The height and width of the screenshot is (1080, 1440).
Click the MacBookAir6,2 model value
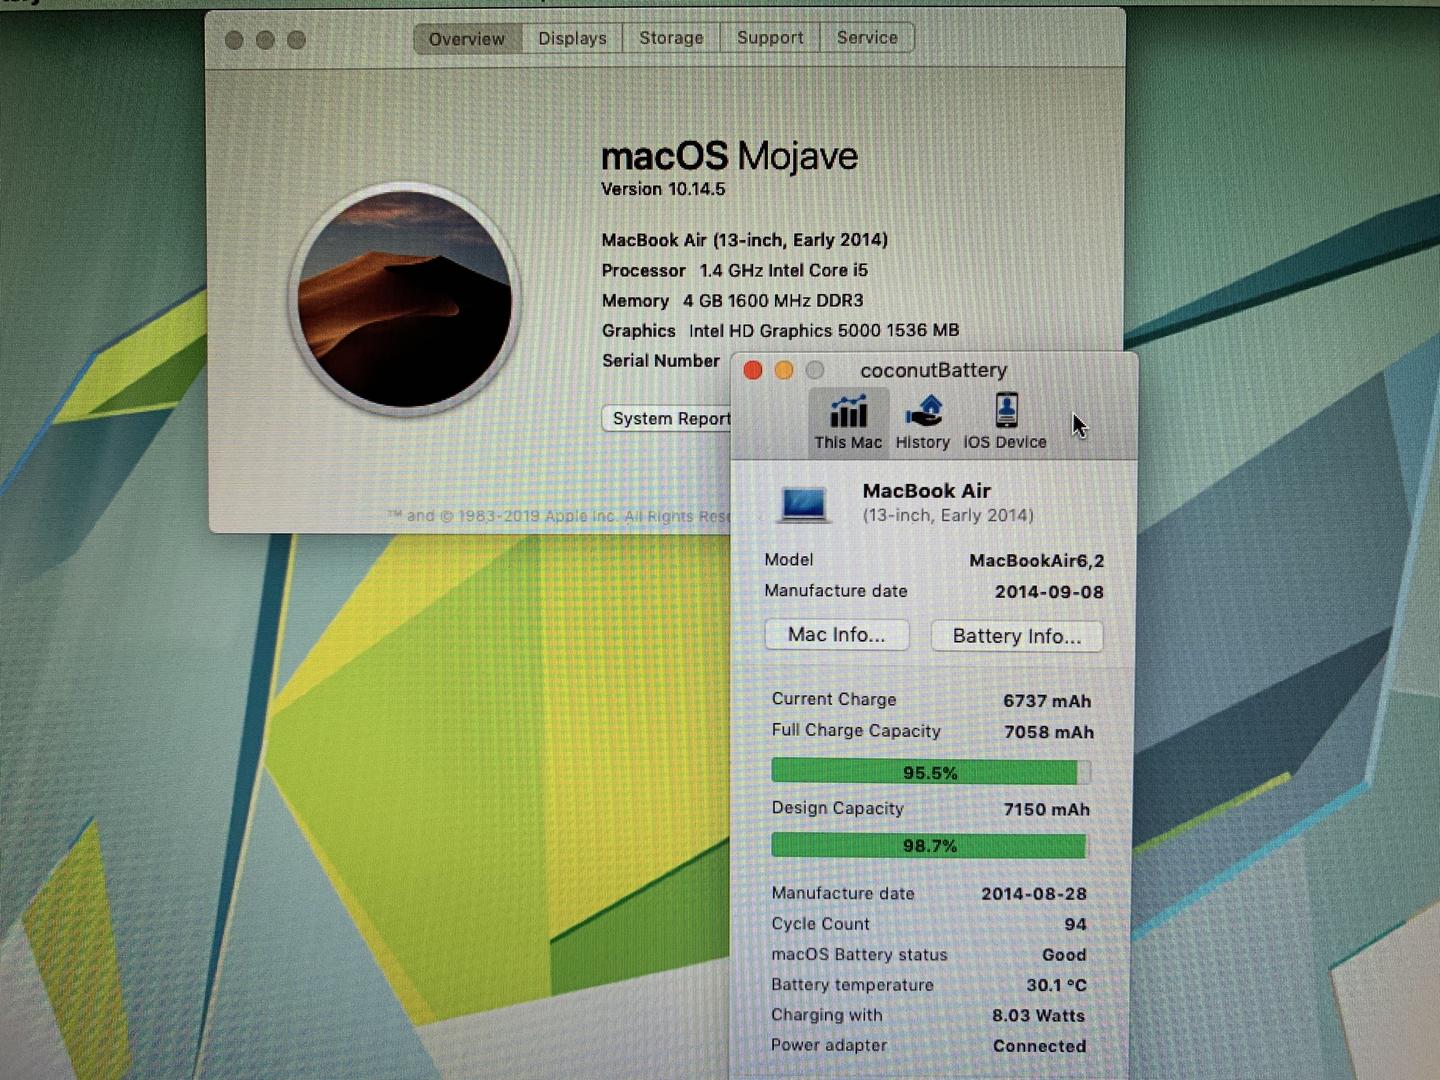point(1037,561)
